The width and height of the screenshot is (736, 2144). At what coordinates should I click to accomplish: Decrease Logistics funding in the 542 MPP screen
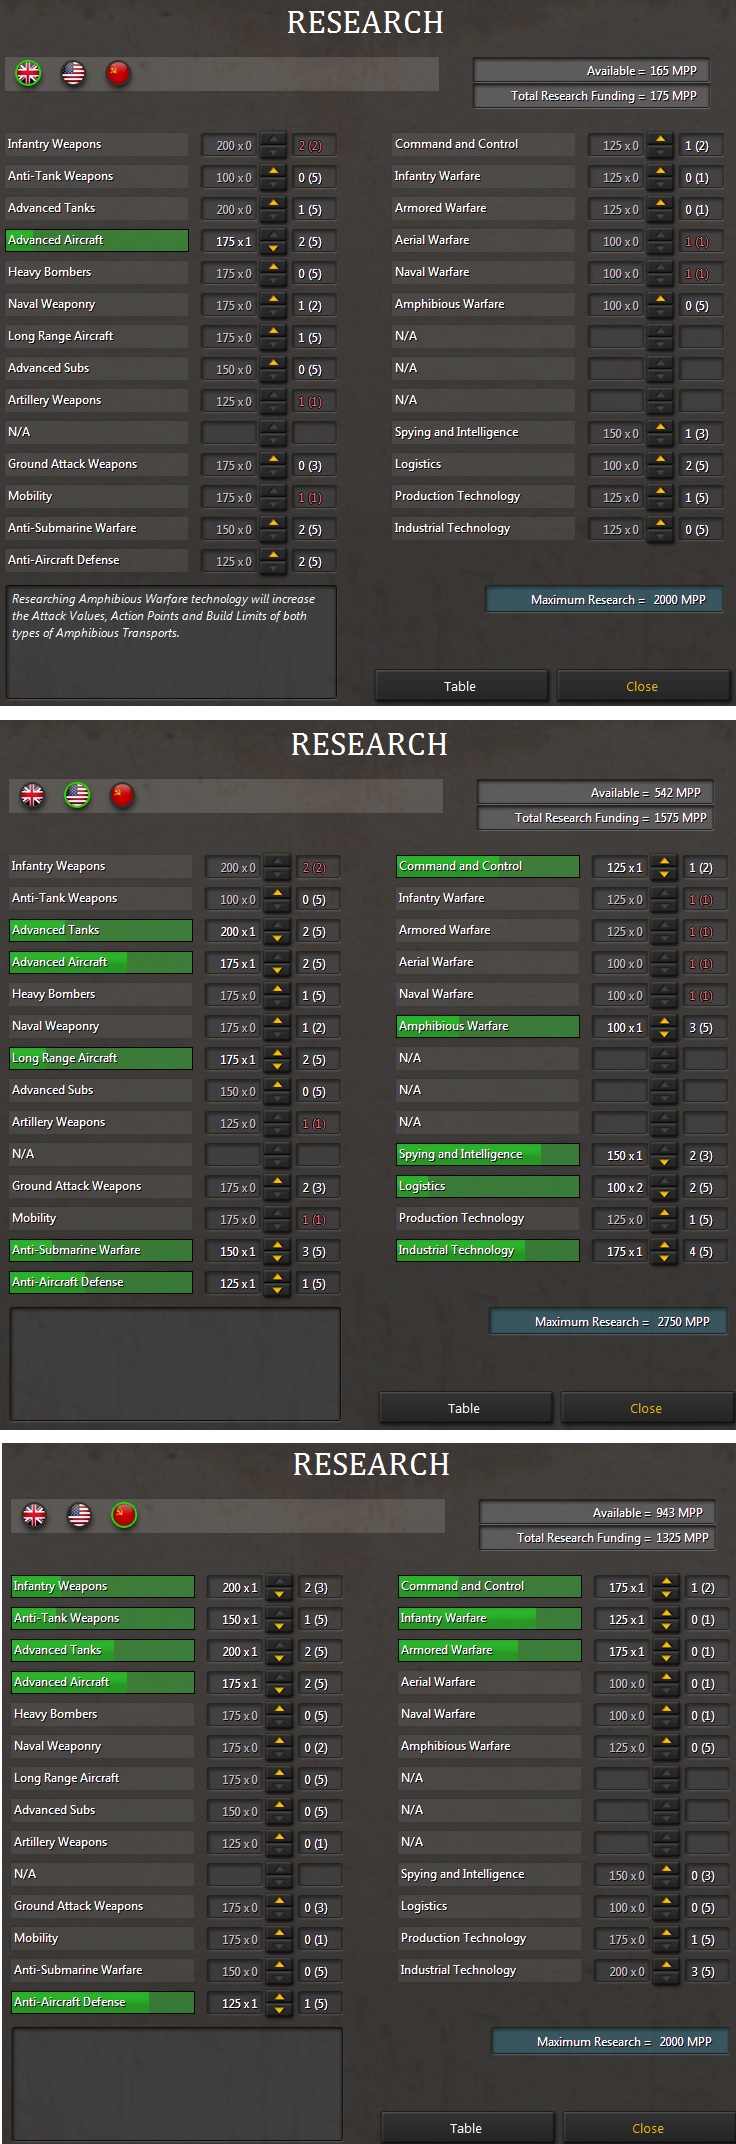(664, 1195)
